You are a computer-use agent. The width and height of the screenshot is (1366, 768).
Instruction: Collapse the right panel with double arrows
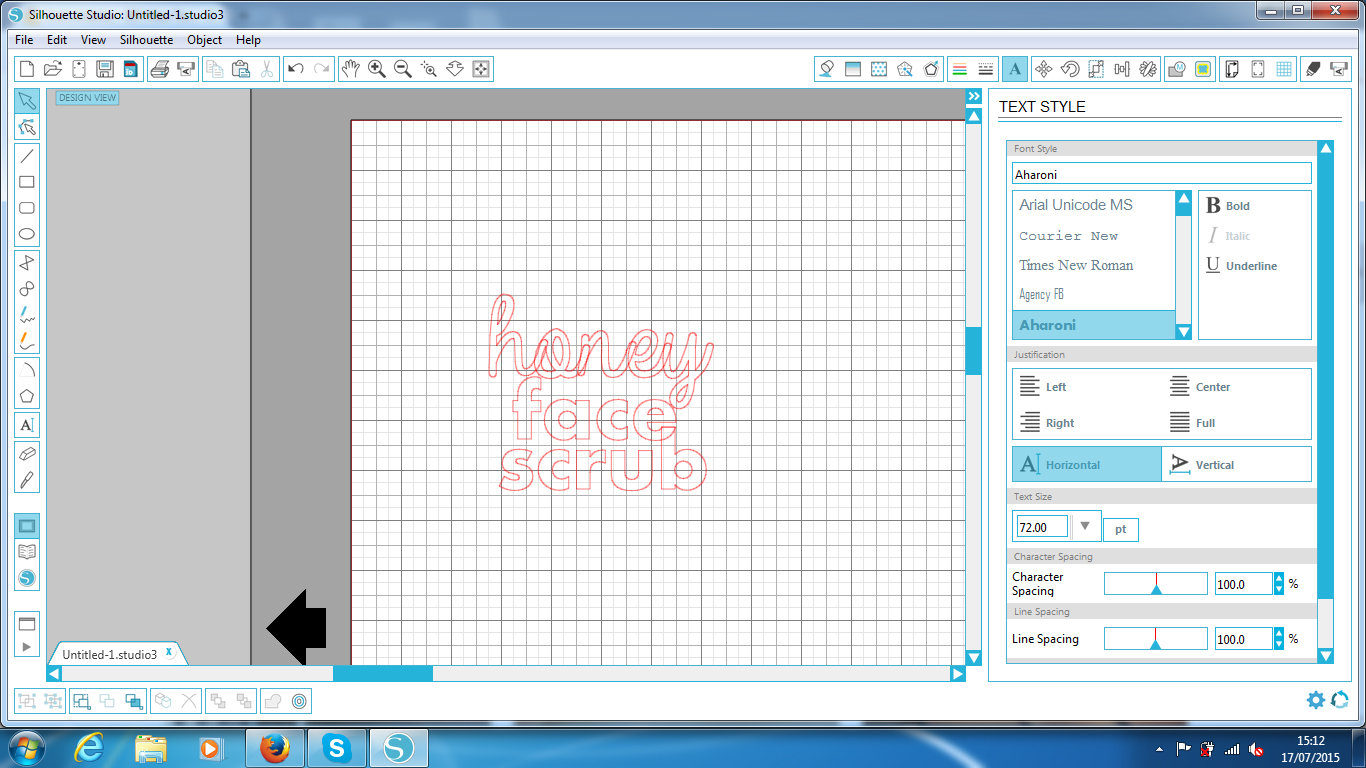click(x=973, y=96)
